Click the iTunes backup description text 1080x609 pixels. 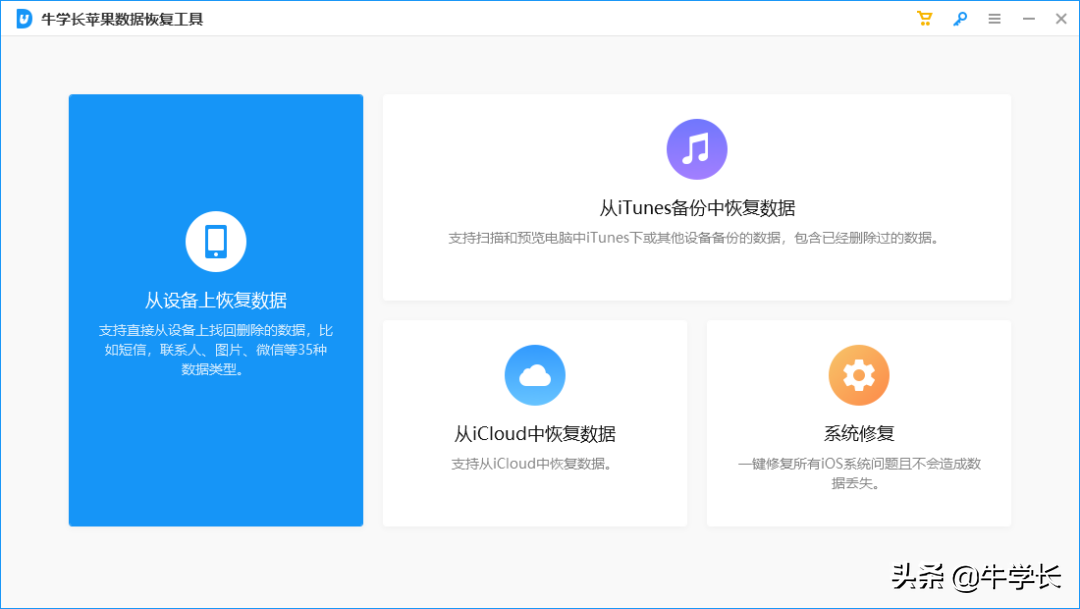pos(694,238)
